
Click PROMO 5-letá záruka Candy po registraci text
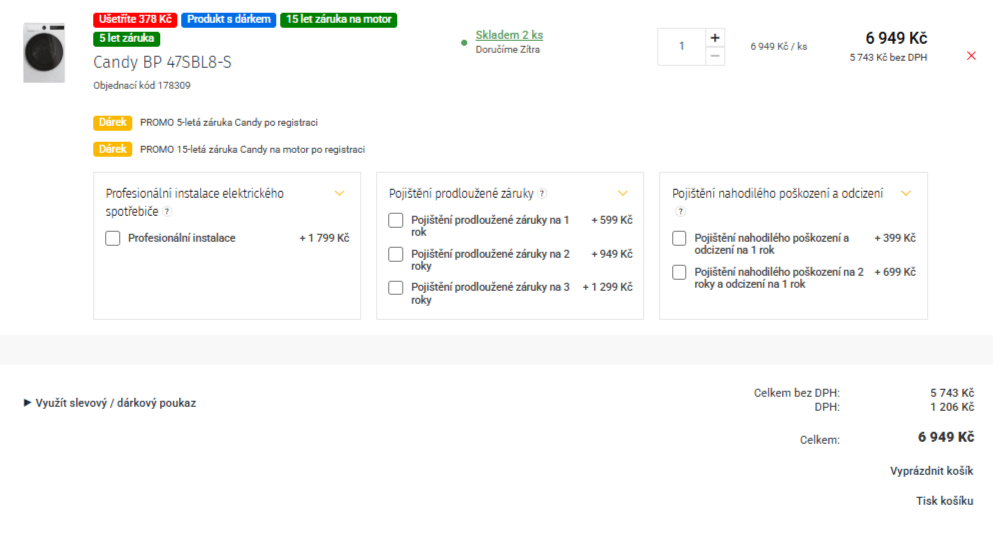pos(229,123)
